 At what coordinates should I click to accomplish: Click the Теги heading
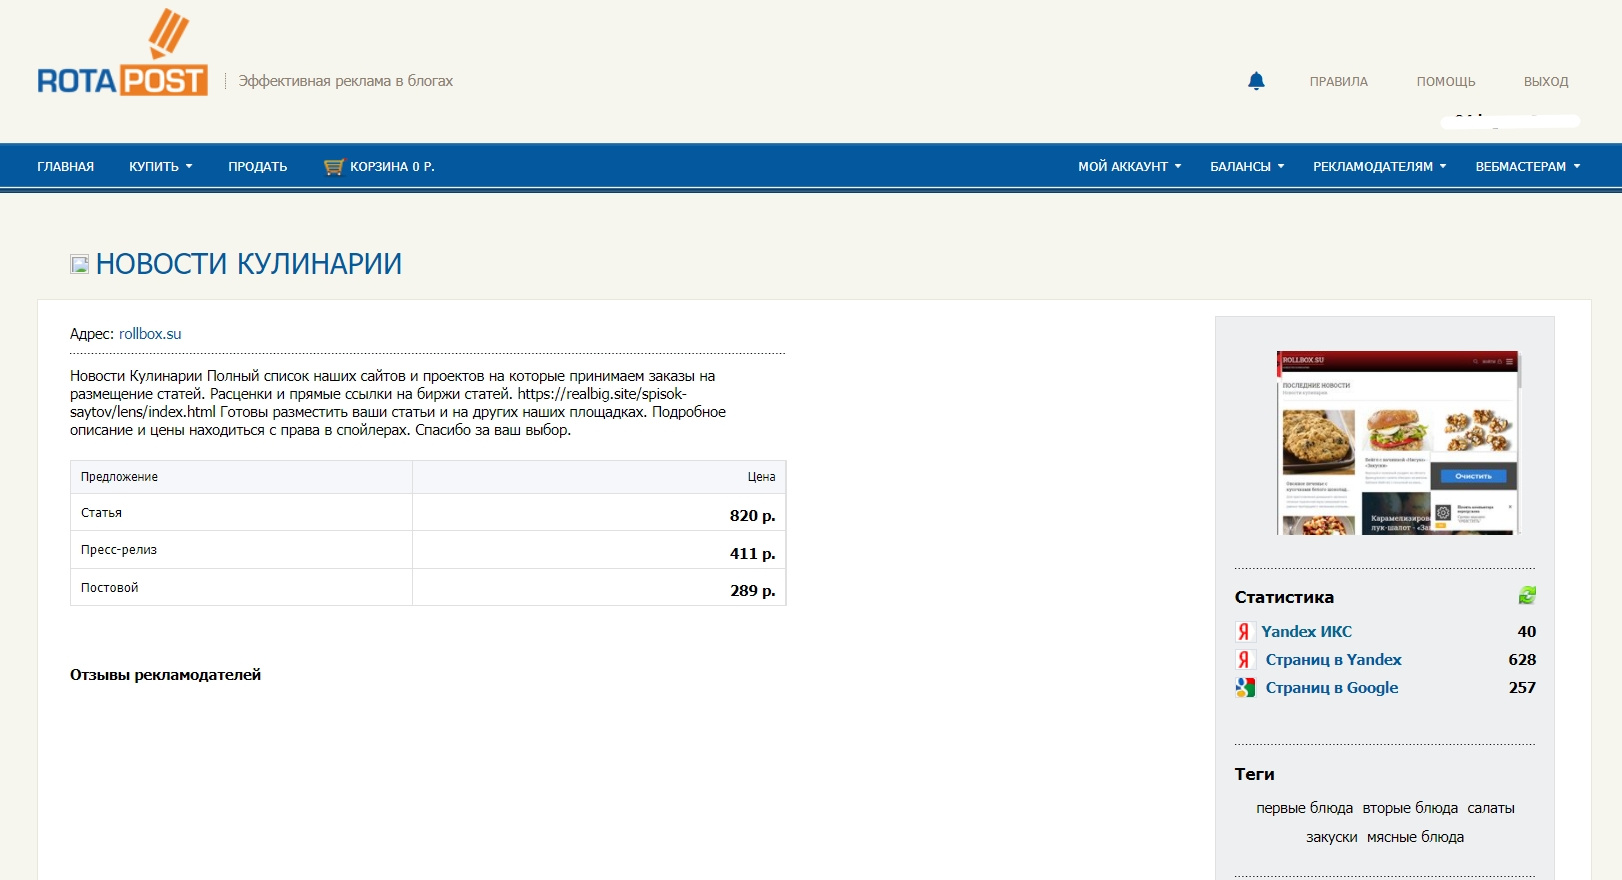[1254, 774]
